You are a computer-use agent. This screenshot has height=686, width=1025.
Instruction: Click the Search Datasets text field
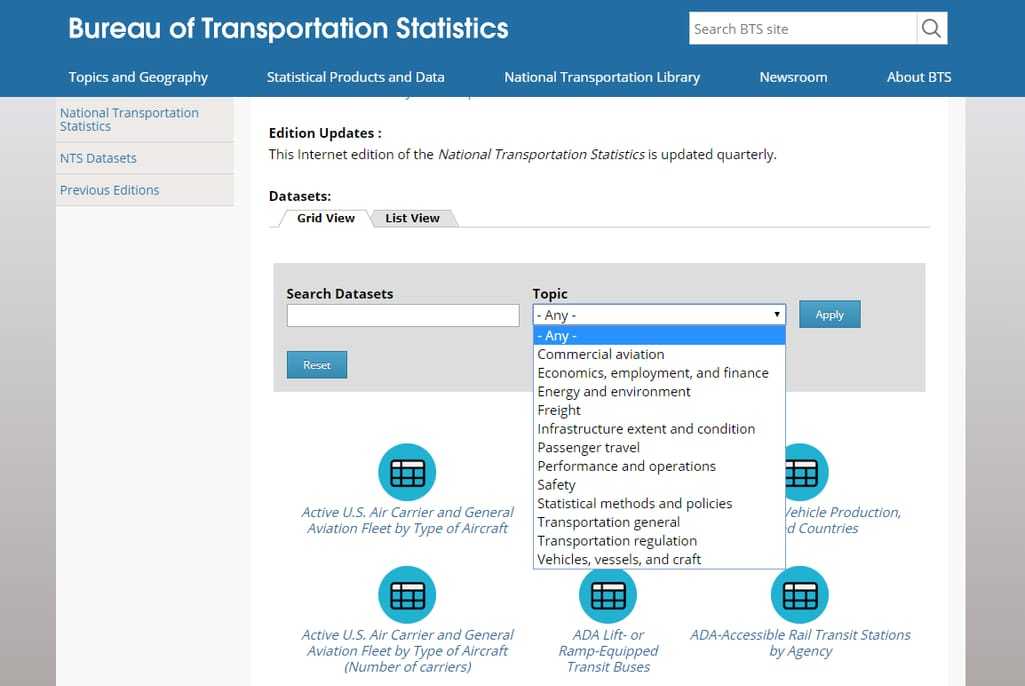pyautogui.click(x=403, y=316)
